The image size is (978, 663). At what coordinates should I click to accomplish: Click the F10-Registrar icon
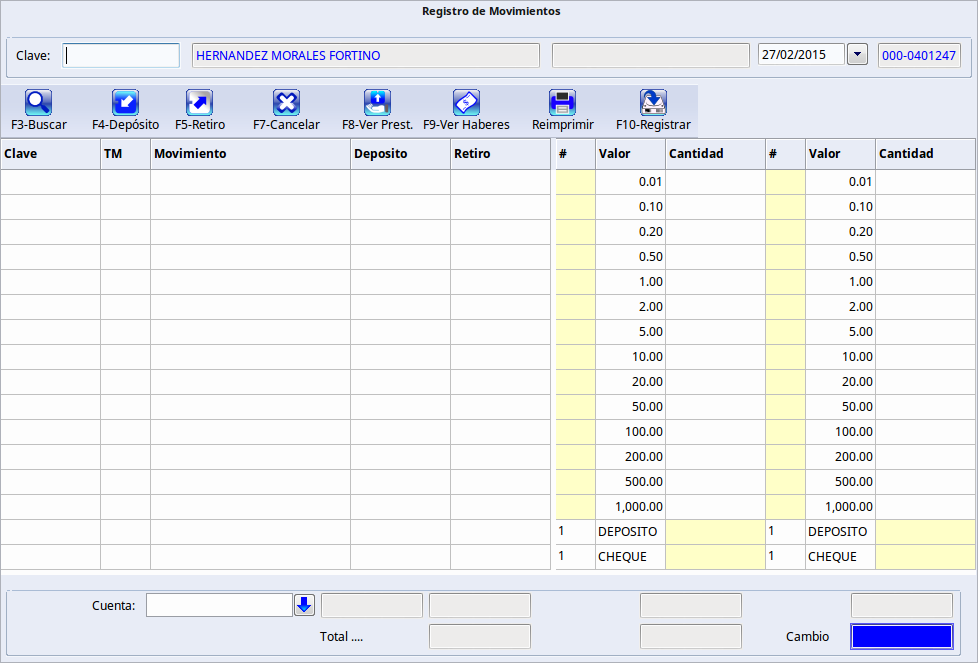point(653,102)
